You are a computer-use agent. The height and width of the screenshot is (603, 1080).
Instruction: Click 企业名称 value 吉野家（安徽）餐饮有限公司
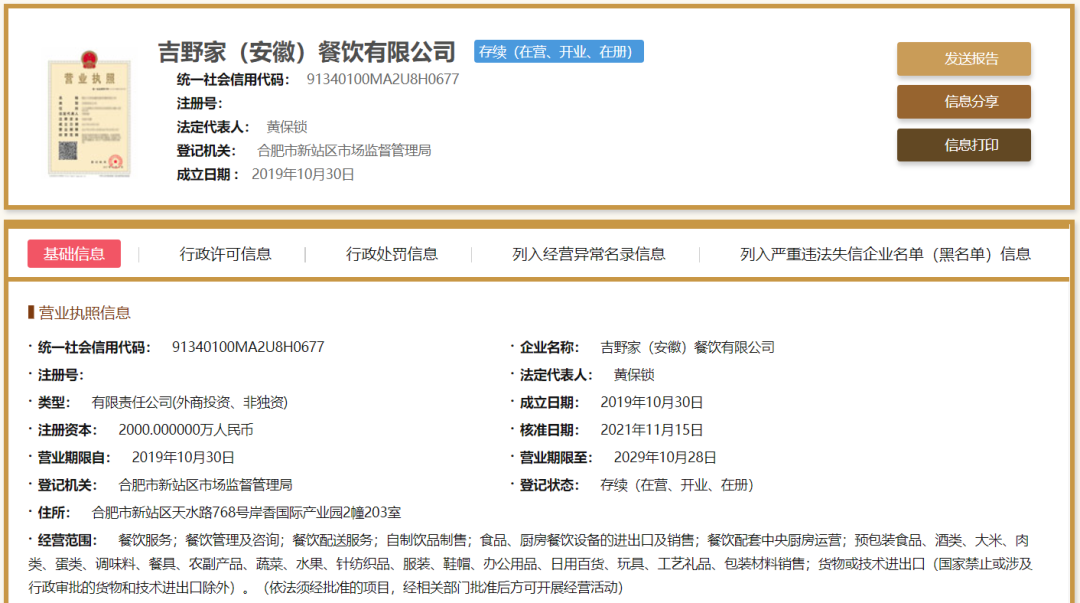[687, 347]
